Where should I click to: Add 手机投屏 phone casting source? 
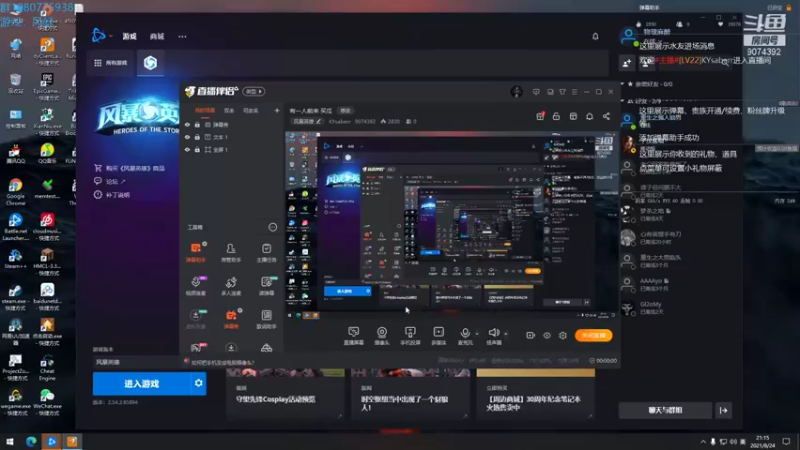410,336
